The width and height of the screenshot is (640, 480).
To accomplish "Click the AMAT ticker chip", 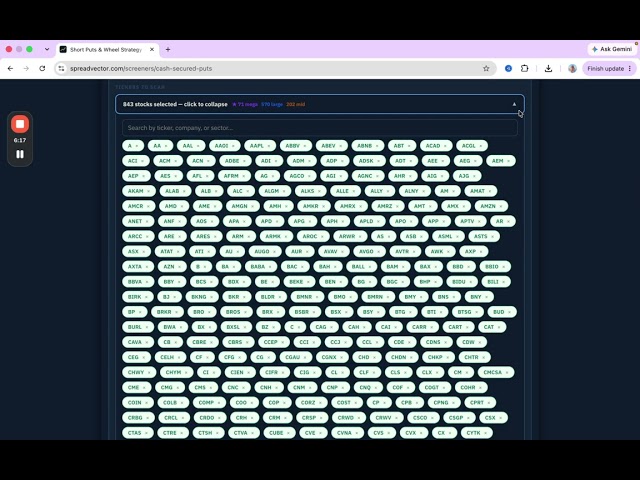I will tap(480, 191).
